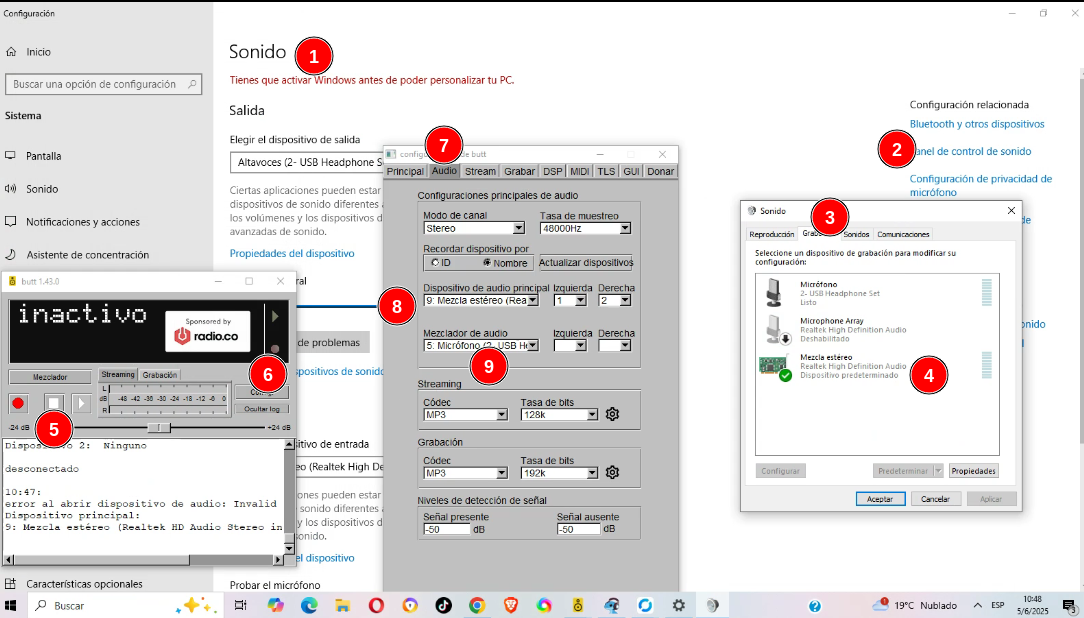Click the Asistente de concentración moon icon
The width and height of the screenshot is (1084, 618).
click(10, 254)
